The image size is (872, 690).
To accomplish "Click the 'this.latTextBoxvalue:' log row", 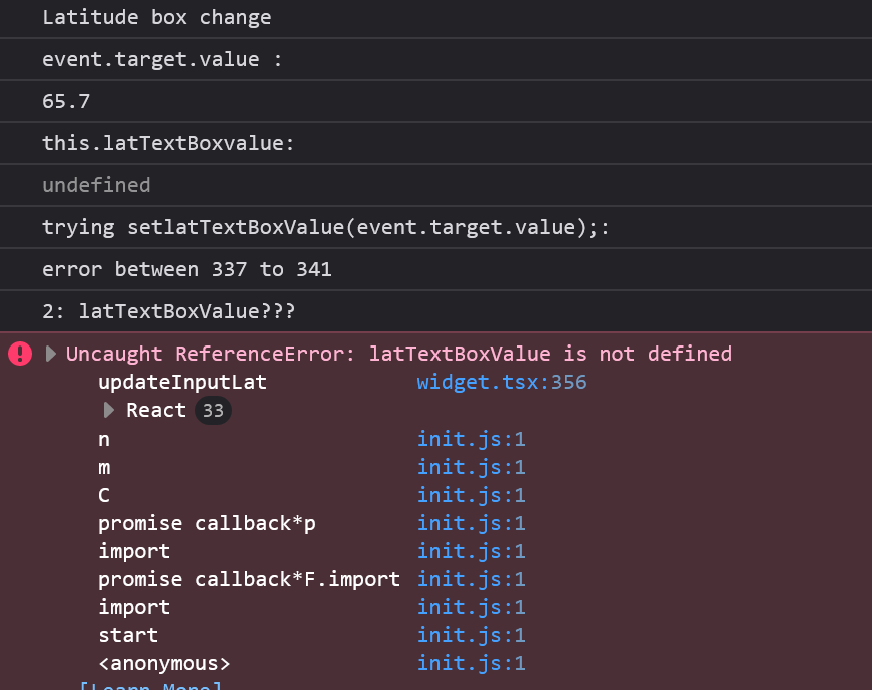I will (168, 143).
